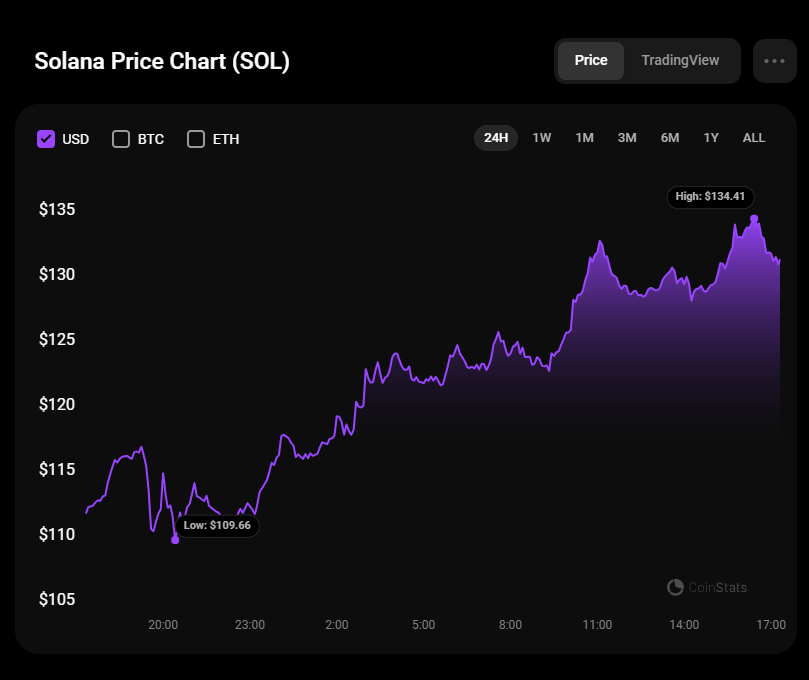Switch to the TradingView tab
This screenshot has height=680, width=809.
[x=680, y=61]
